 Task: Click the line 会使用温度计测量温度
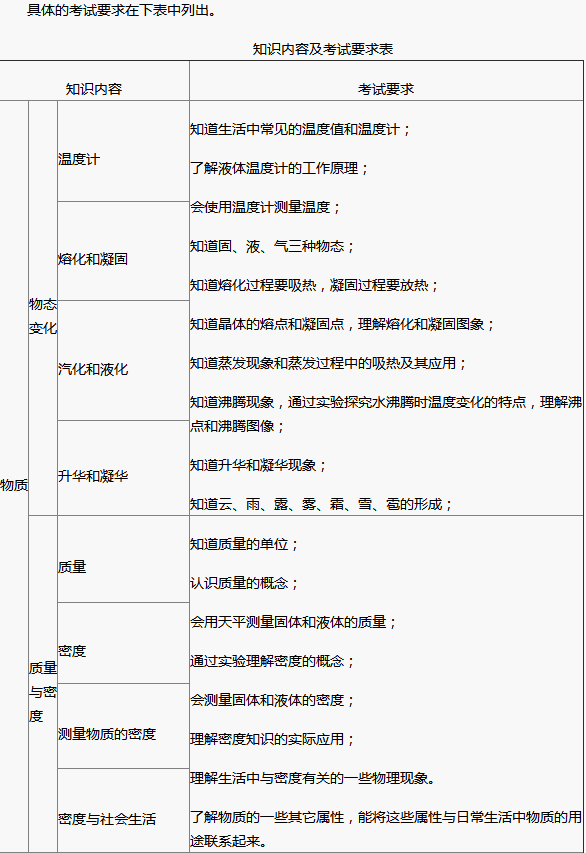265,207
